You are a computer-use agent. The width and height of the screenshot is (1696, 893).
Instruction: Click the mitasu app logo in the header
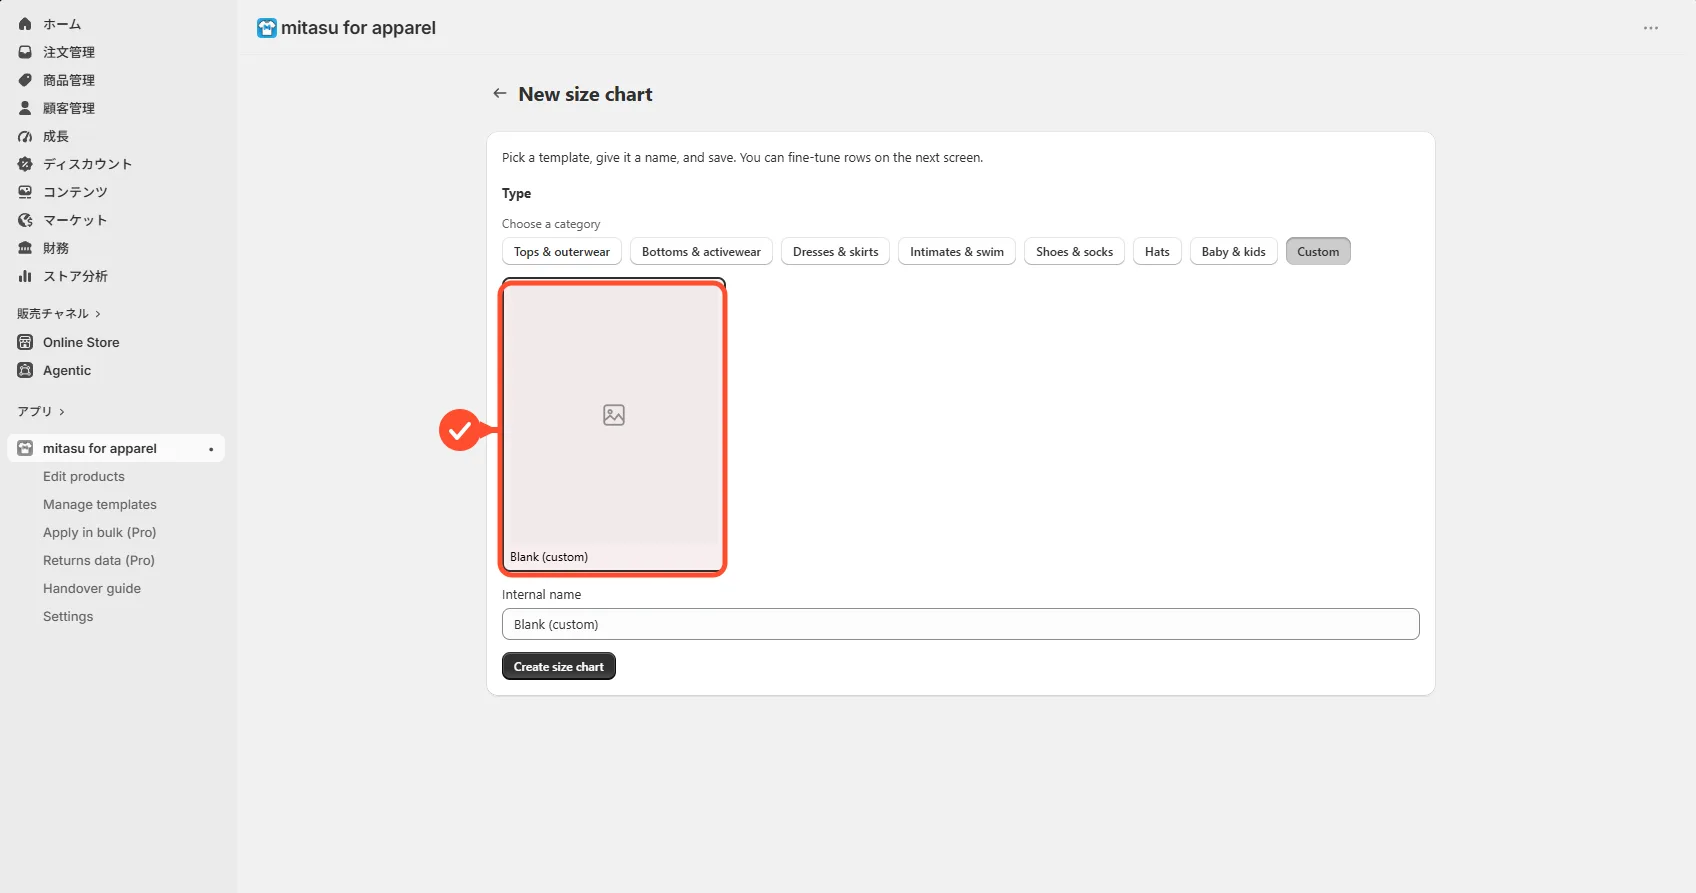pos(267,28)
